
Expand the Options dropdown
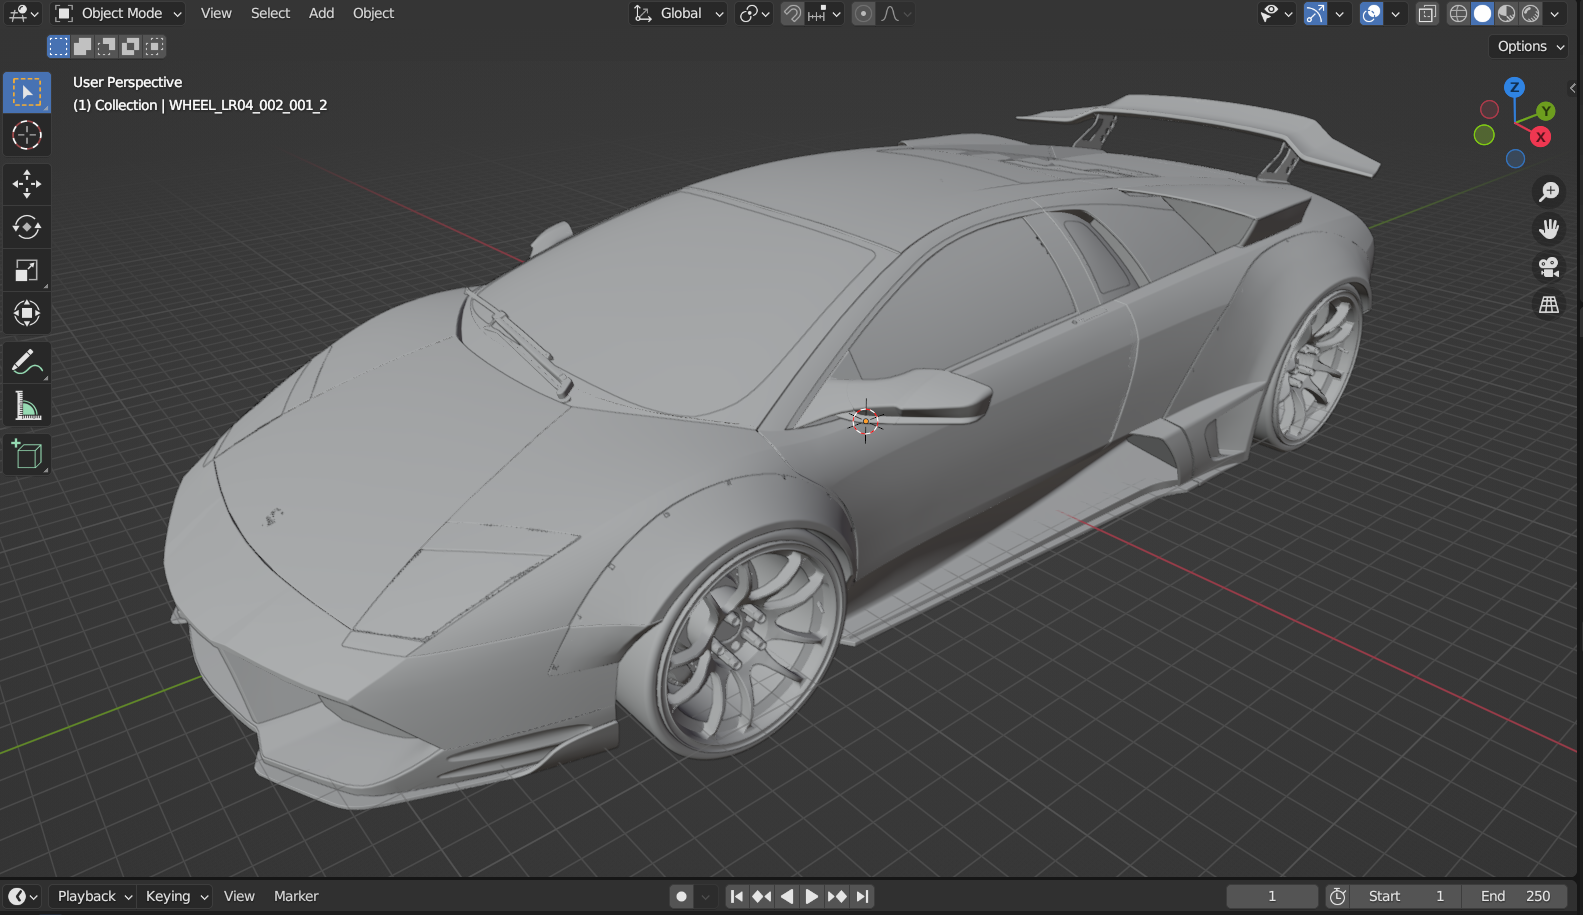pyautogui.click(x=1530, y=46)
